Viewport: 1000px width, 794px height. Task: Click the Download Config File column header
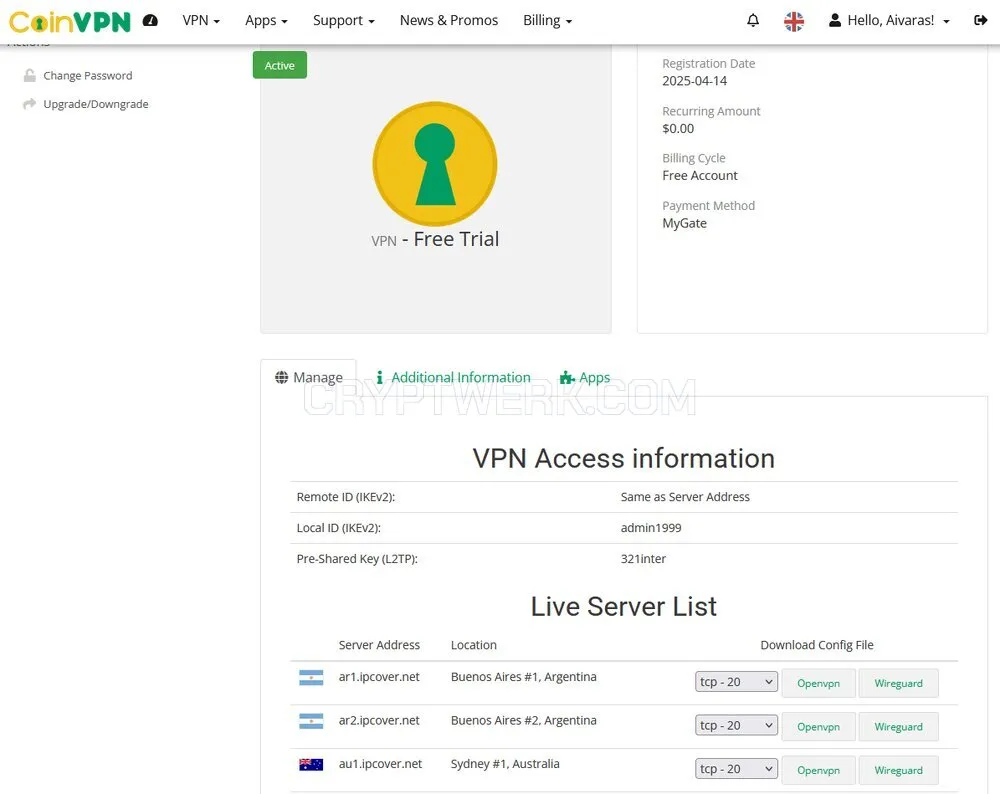[817, 645]
